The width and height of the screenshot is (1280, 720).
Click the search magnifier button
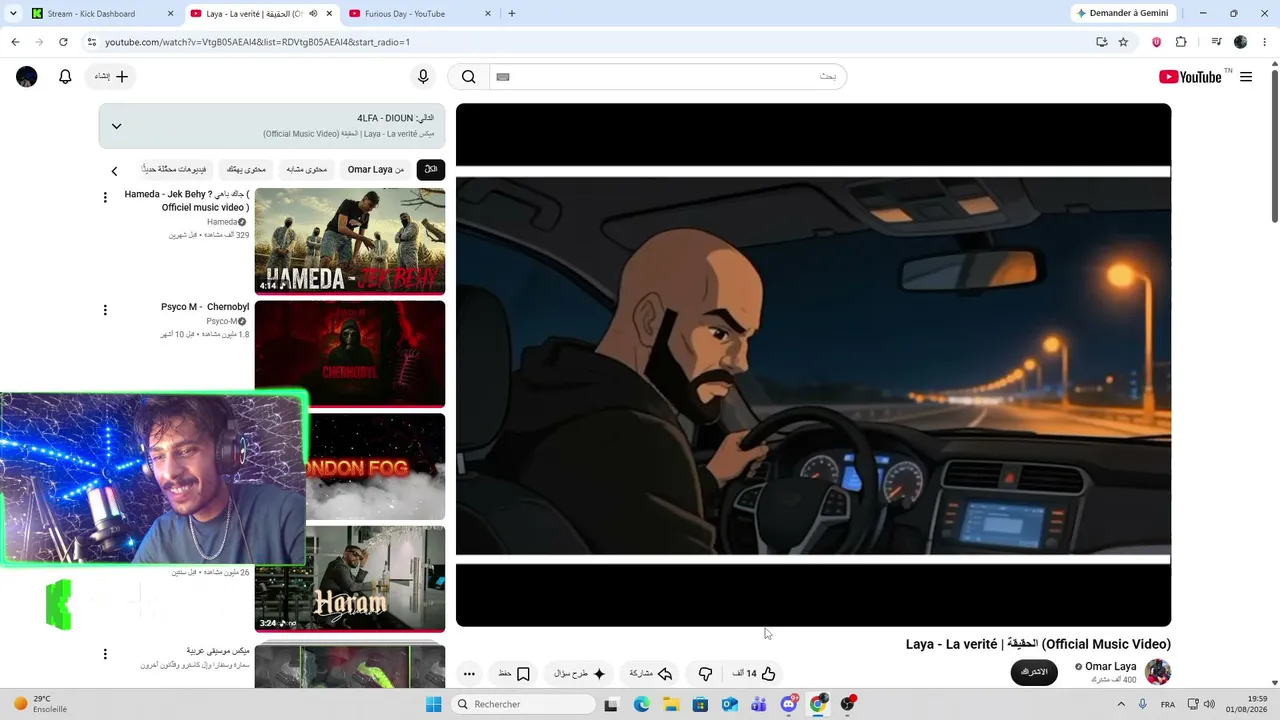469,77
